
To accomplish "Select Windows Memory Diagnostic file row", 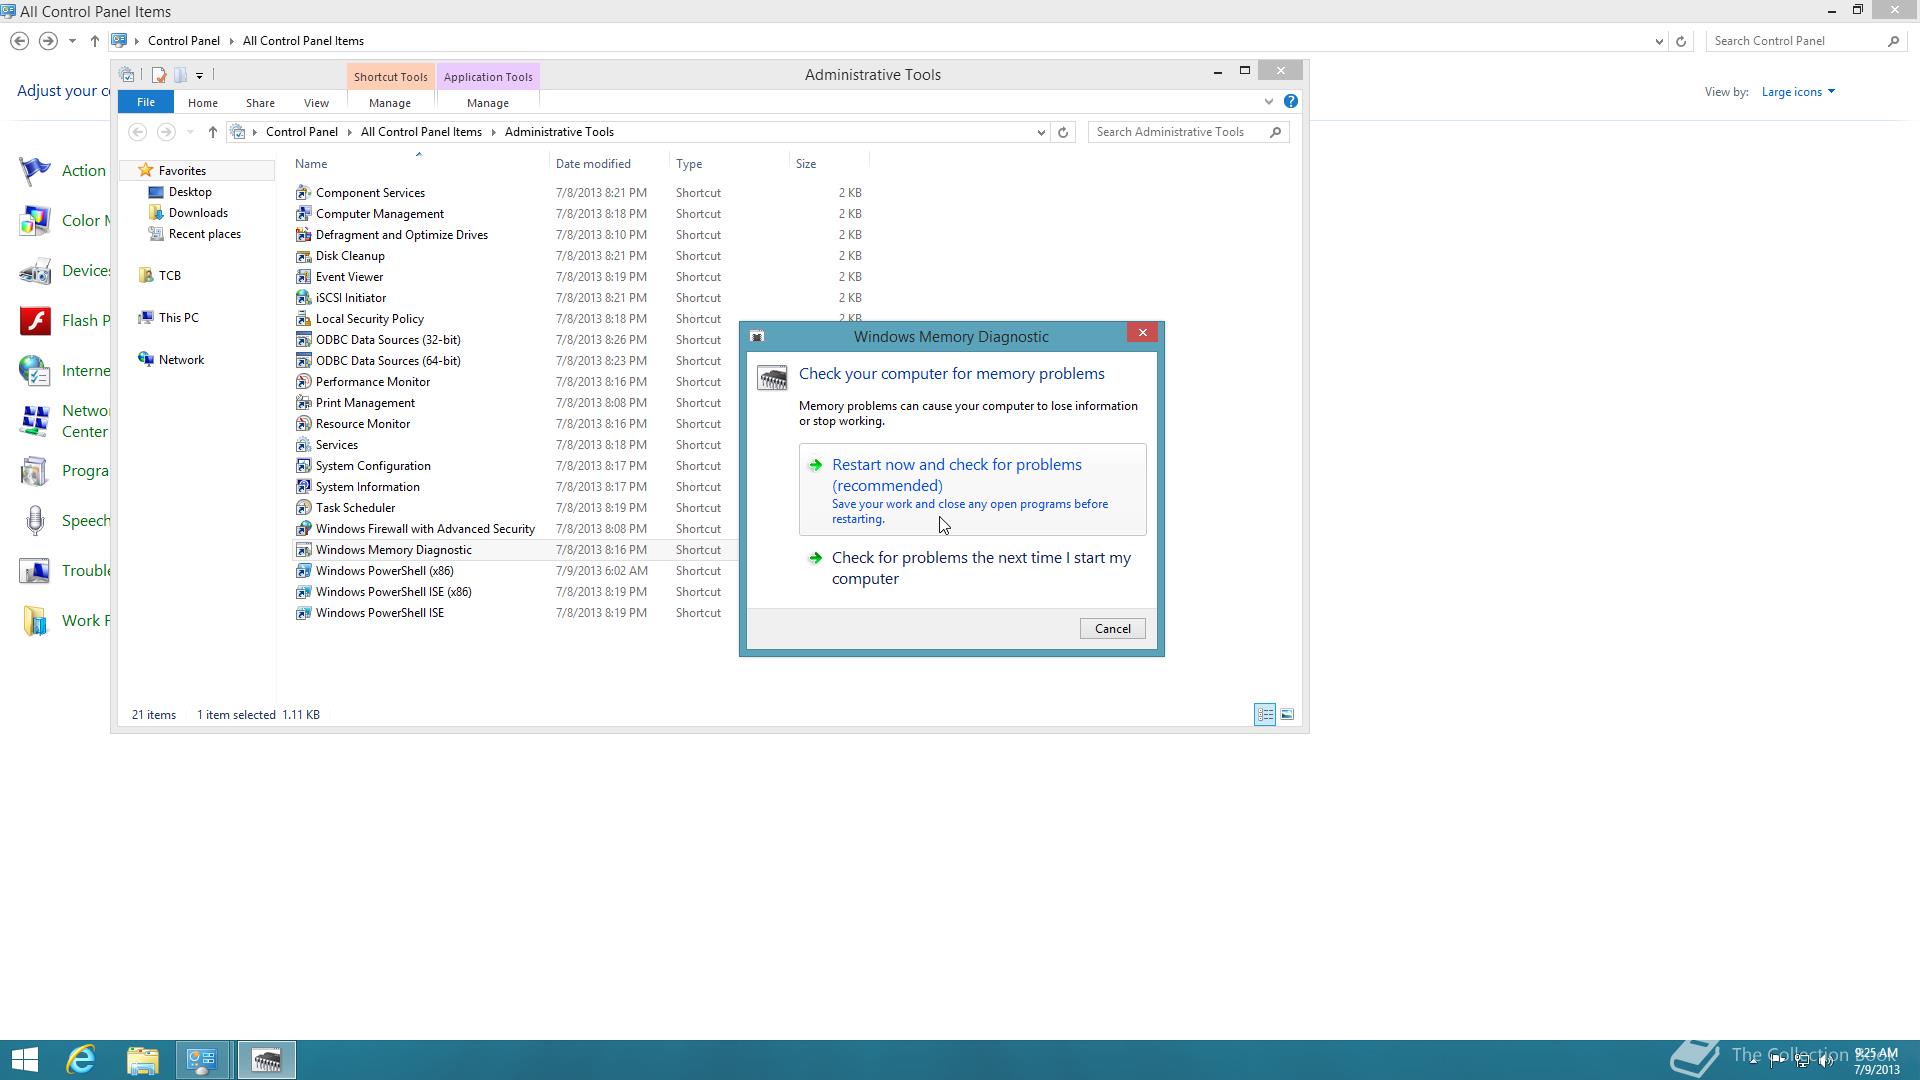I will click(x=514, y=550).
